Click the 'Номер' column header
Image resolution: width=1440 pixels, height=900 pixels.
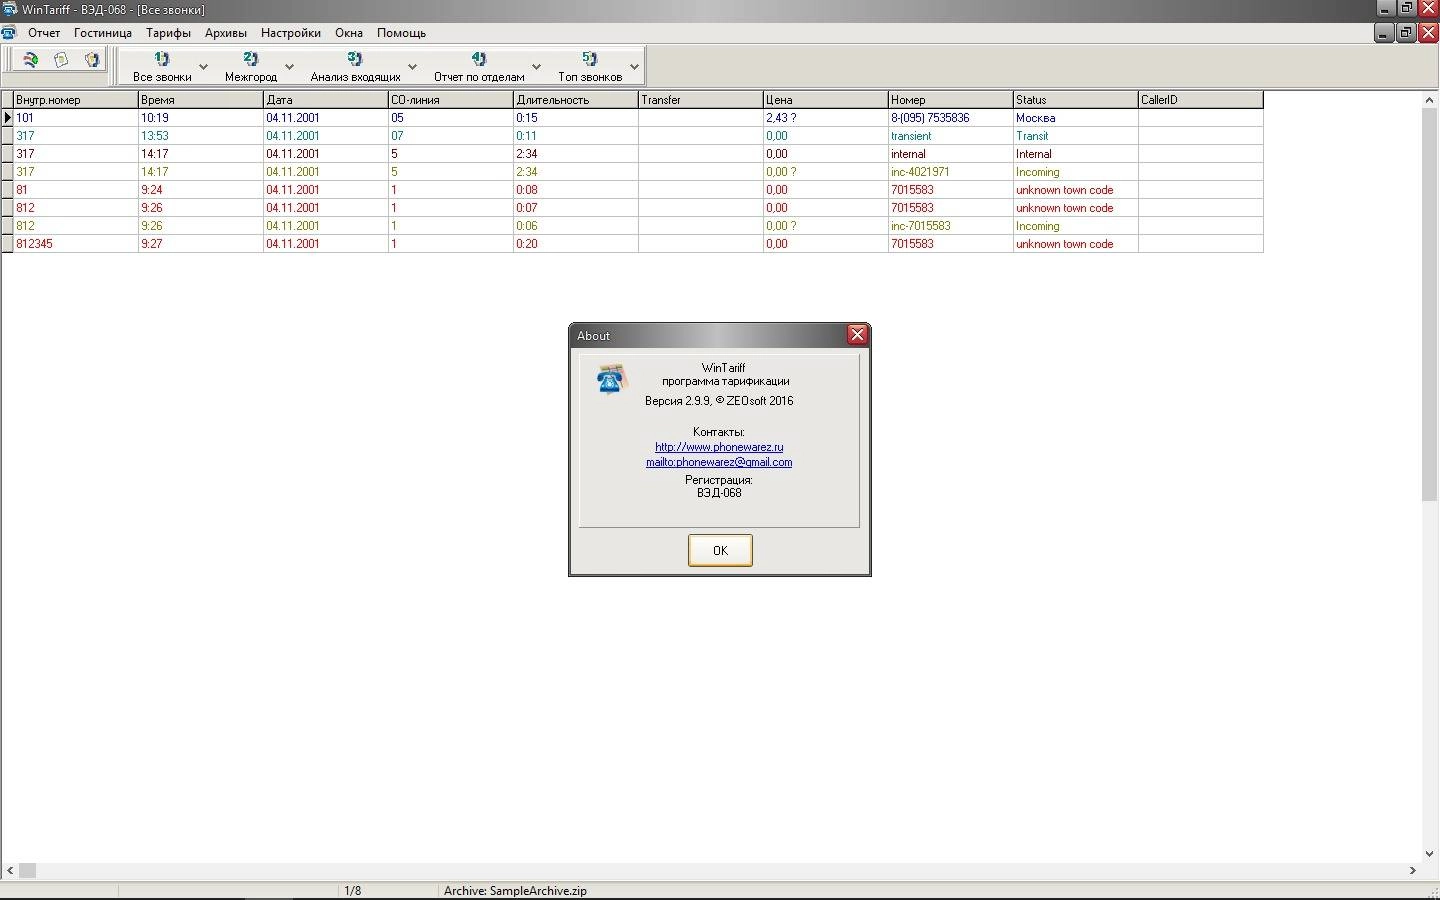click(x=950, y=100)
